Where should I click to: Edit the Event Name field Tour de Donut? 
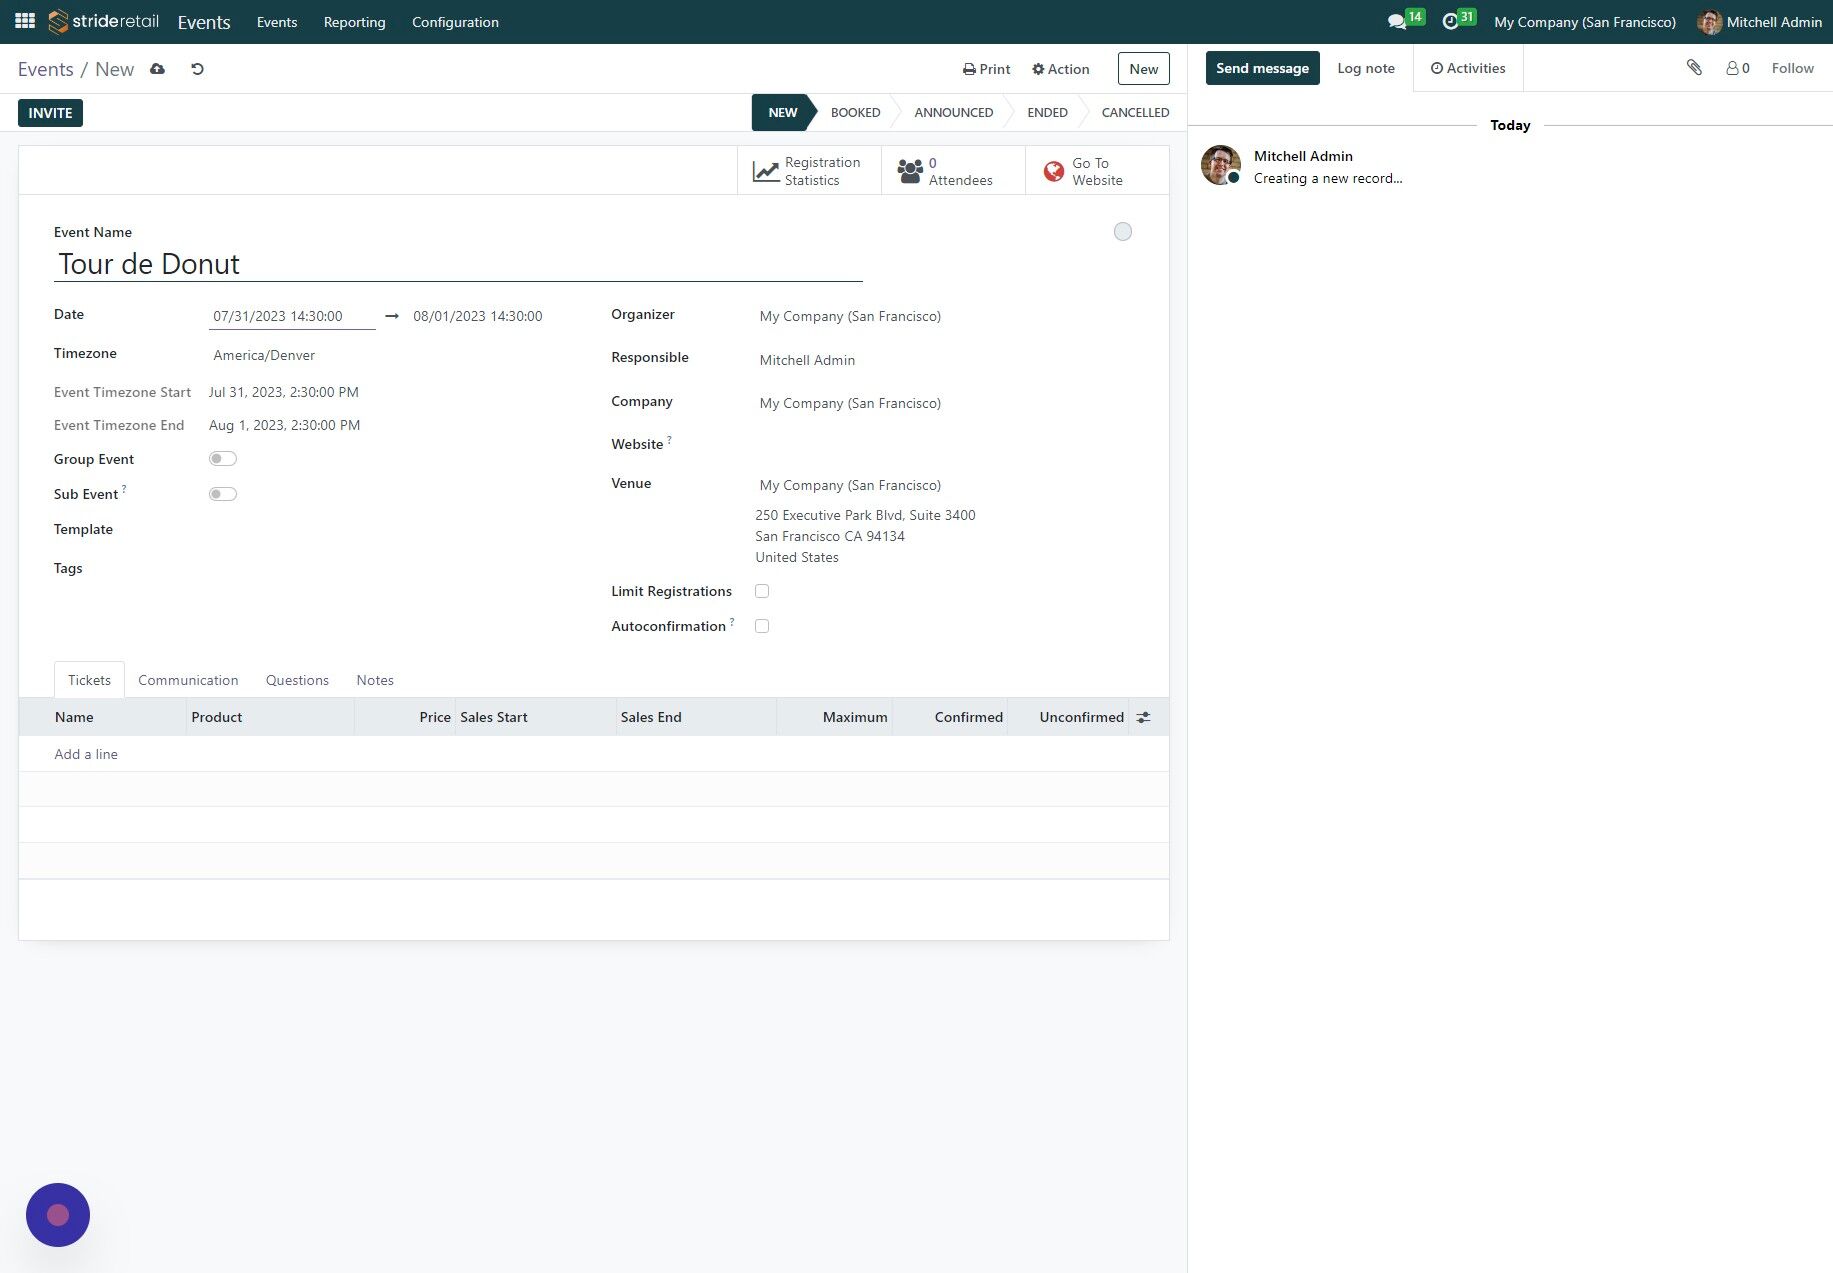[x=458, y=264]
